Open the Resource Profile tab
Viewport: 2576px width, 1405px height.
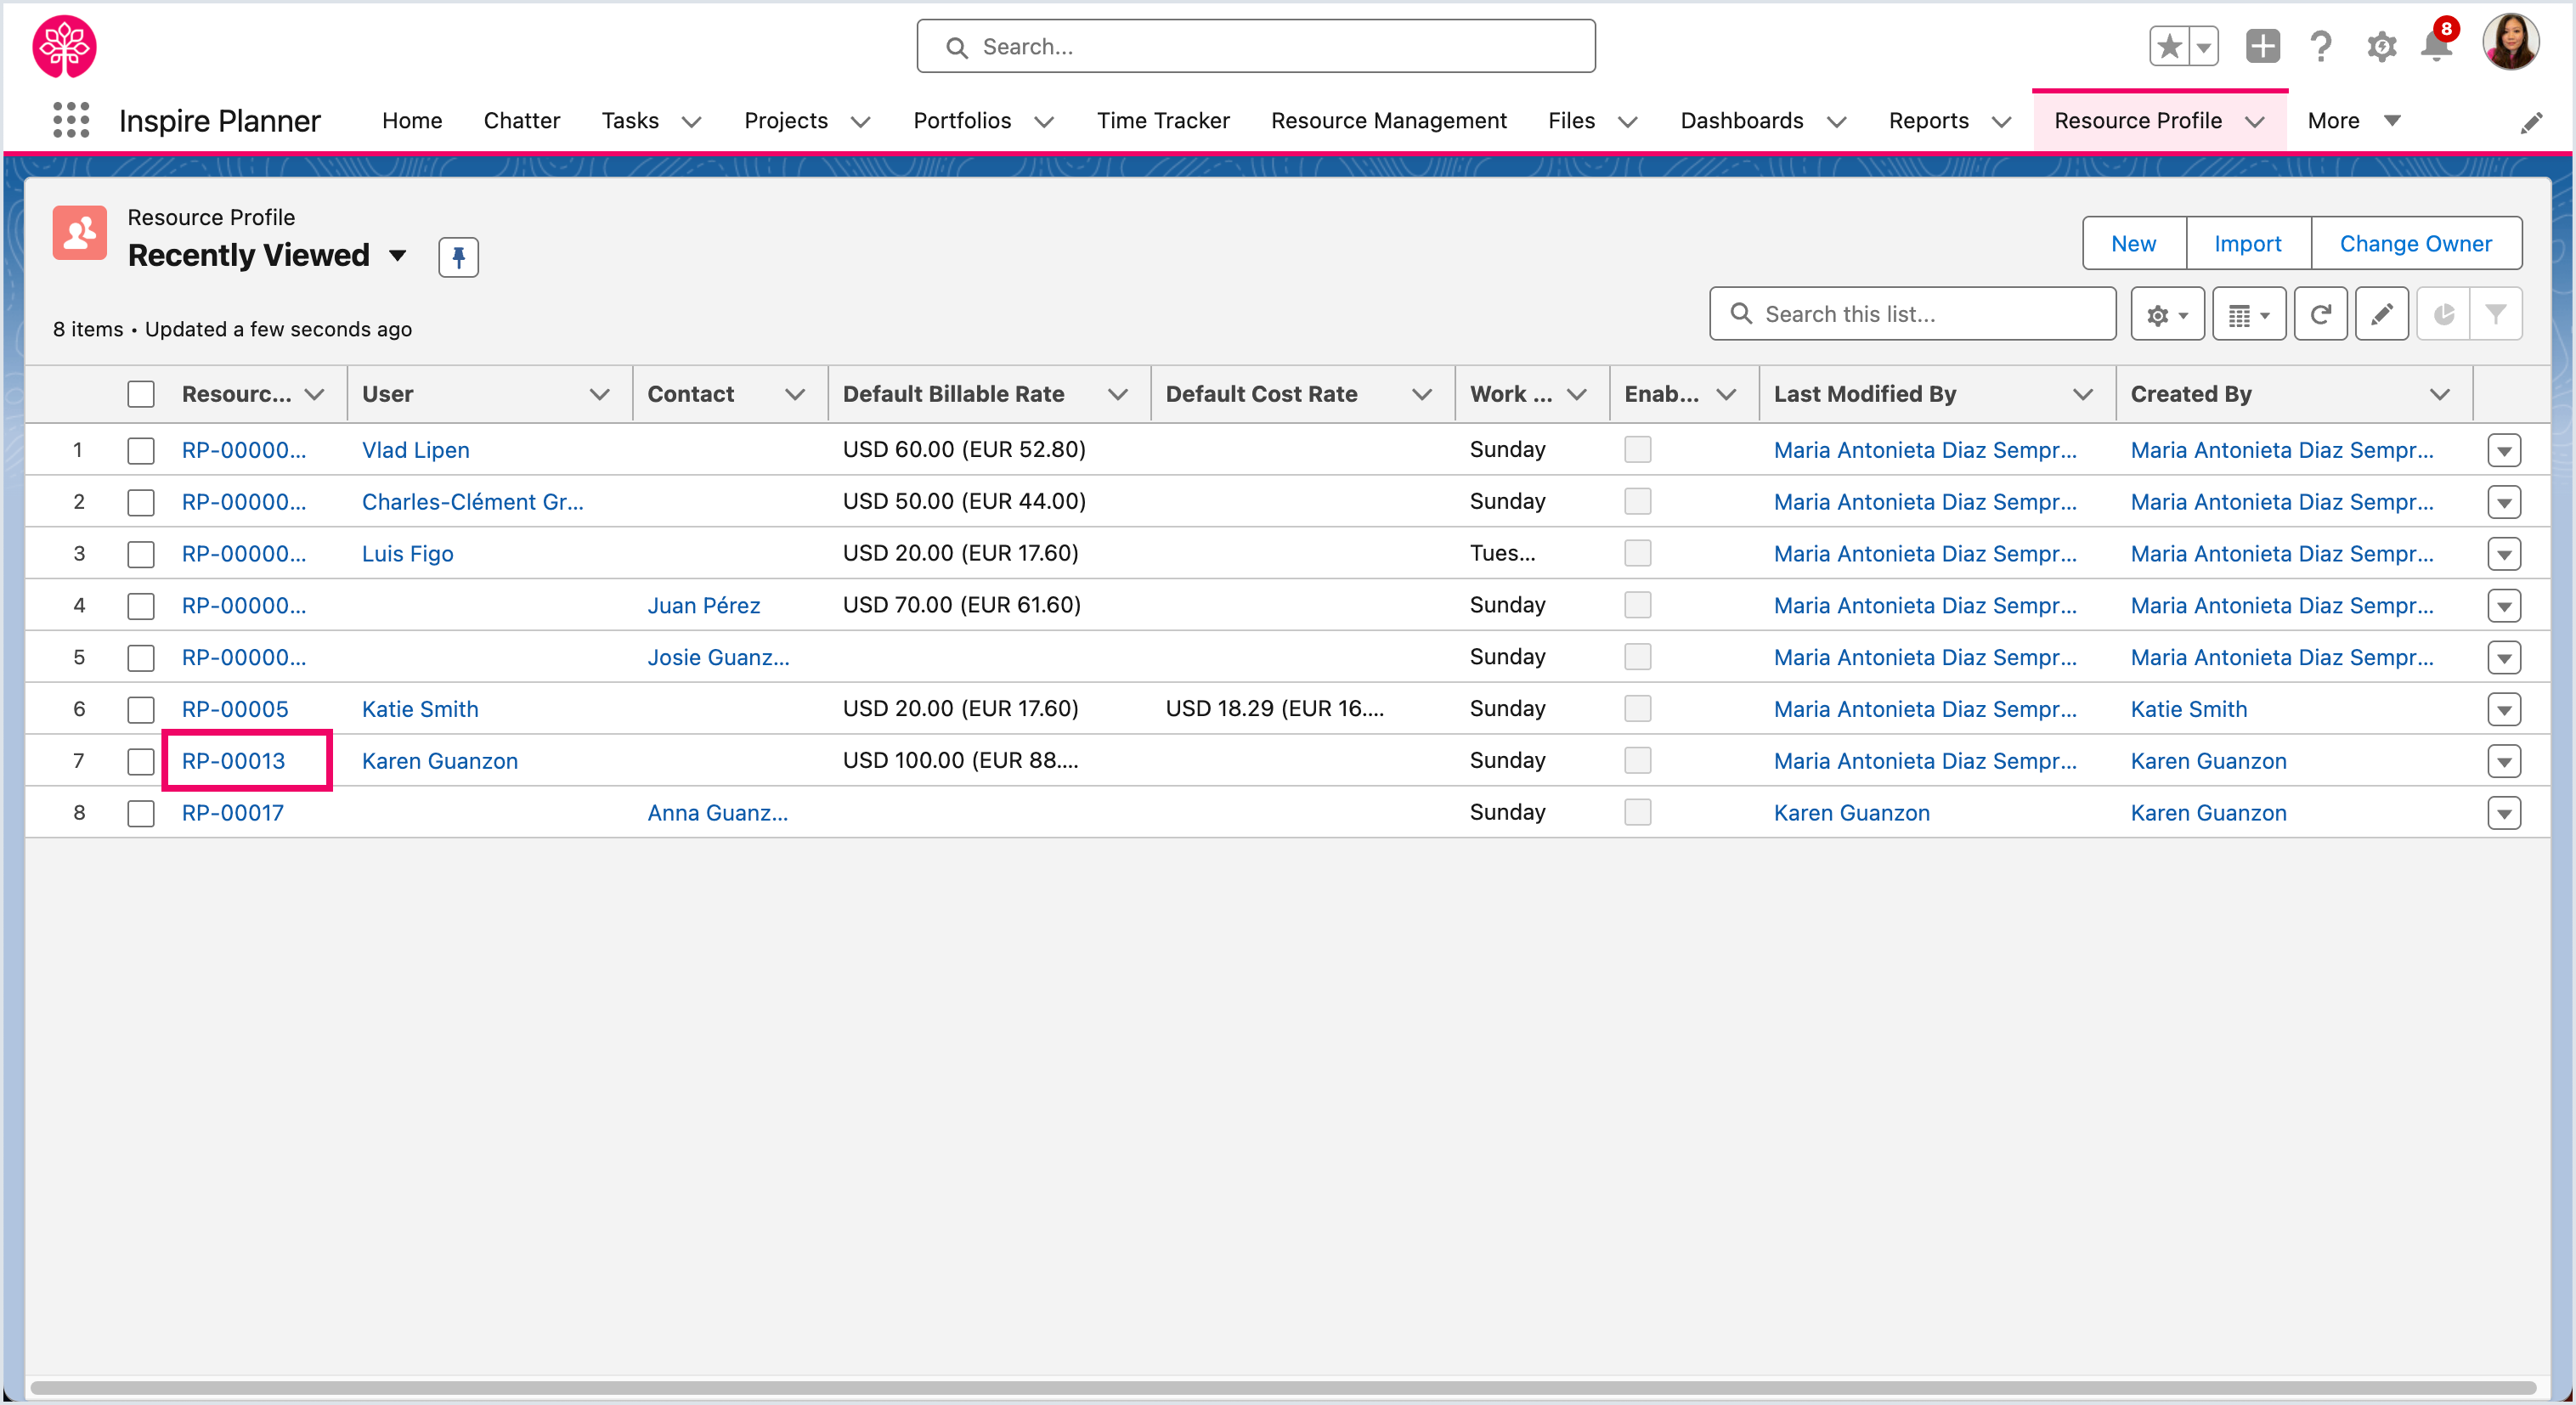point(2138,121)
